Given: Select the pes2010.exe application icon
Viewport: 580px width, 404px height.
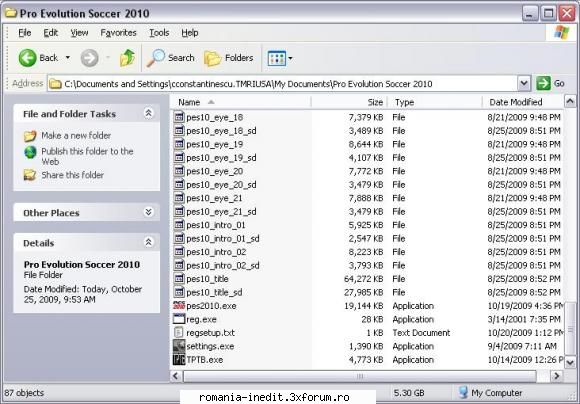Looking at the screenshot, I should point(179,306).
